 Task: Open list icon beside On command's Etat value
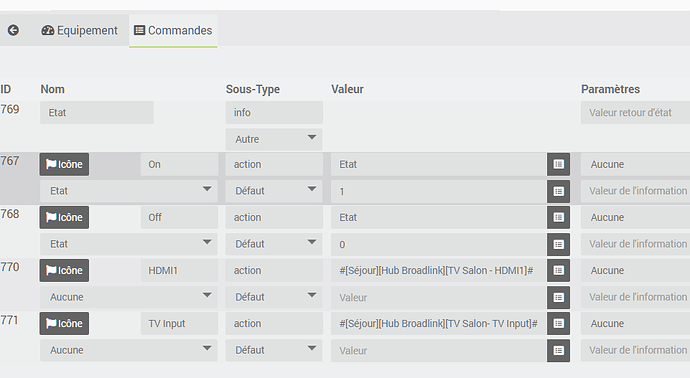(x=558, y=164)
